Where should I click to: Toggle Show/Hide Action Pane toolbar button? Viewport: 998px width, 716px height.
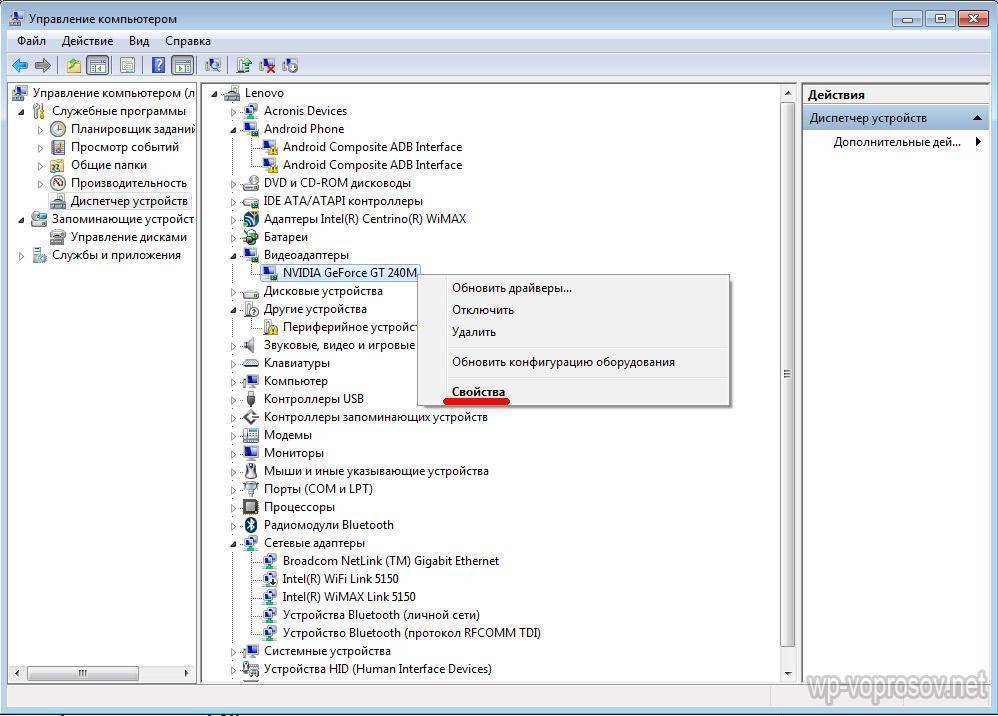(x=182, y=66)
